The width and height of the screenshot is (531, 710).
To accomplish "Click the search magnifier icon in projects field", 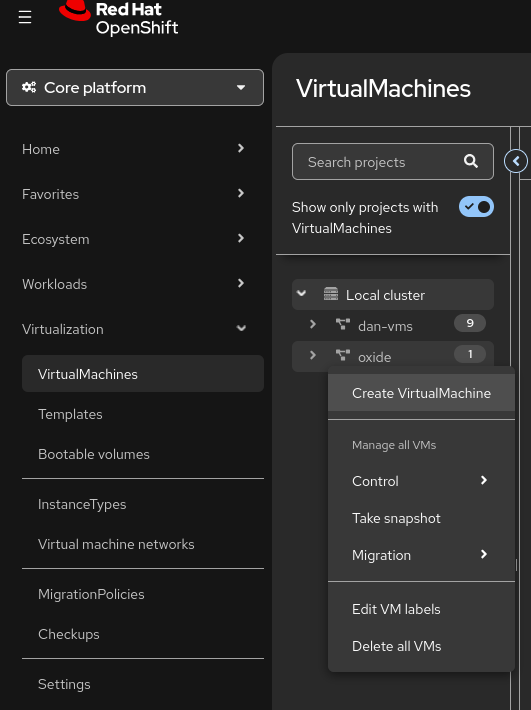I will 471,161.
